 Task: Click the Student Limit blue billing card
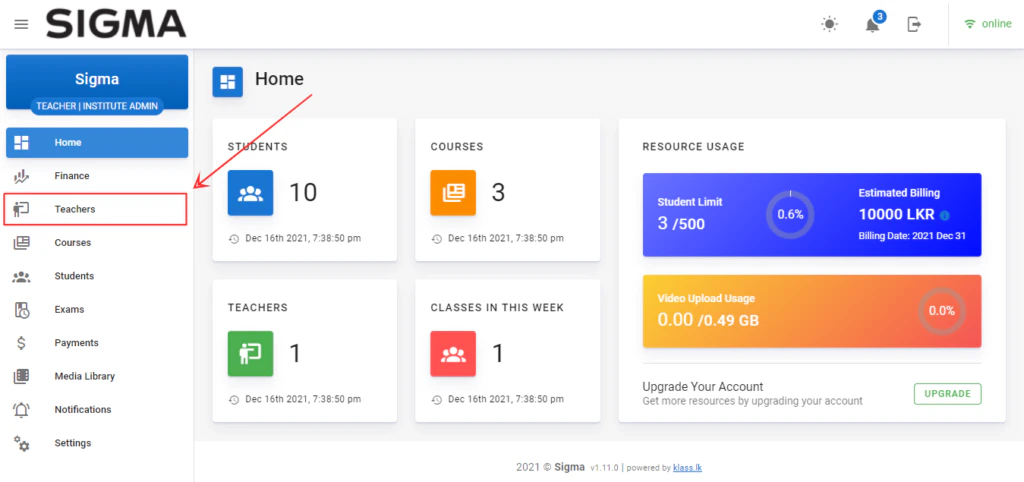(x=812, y=214)
